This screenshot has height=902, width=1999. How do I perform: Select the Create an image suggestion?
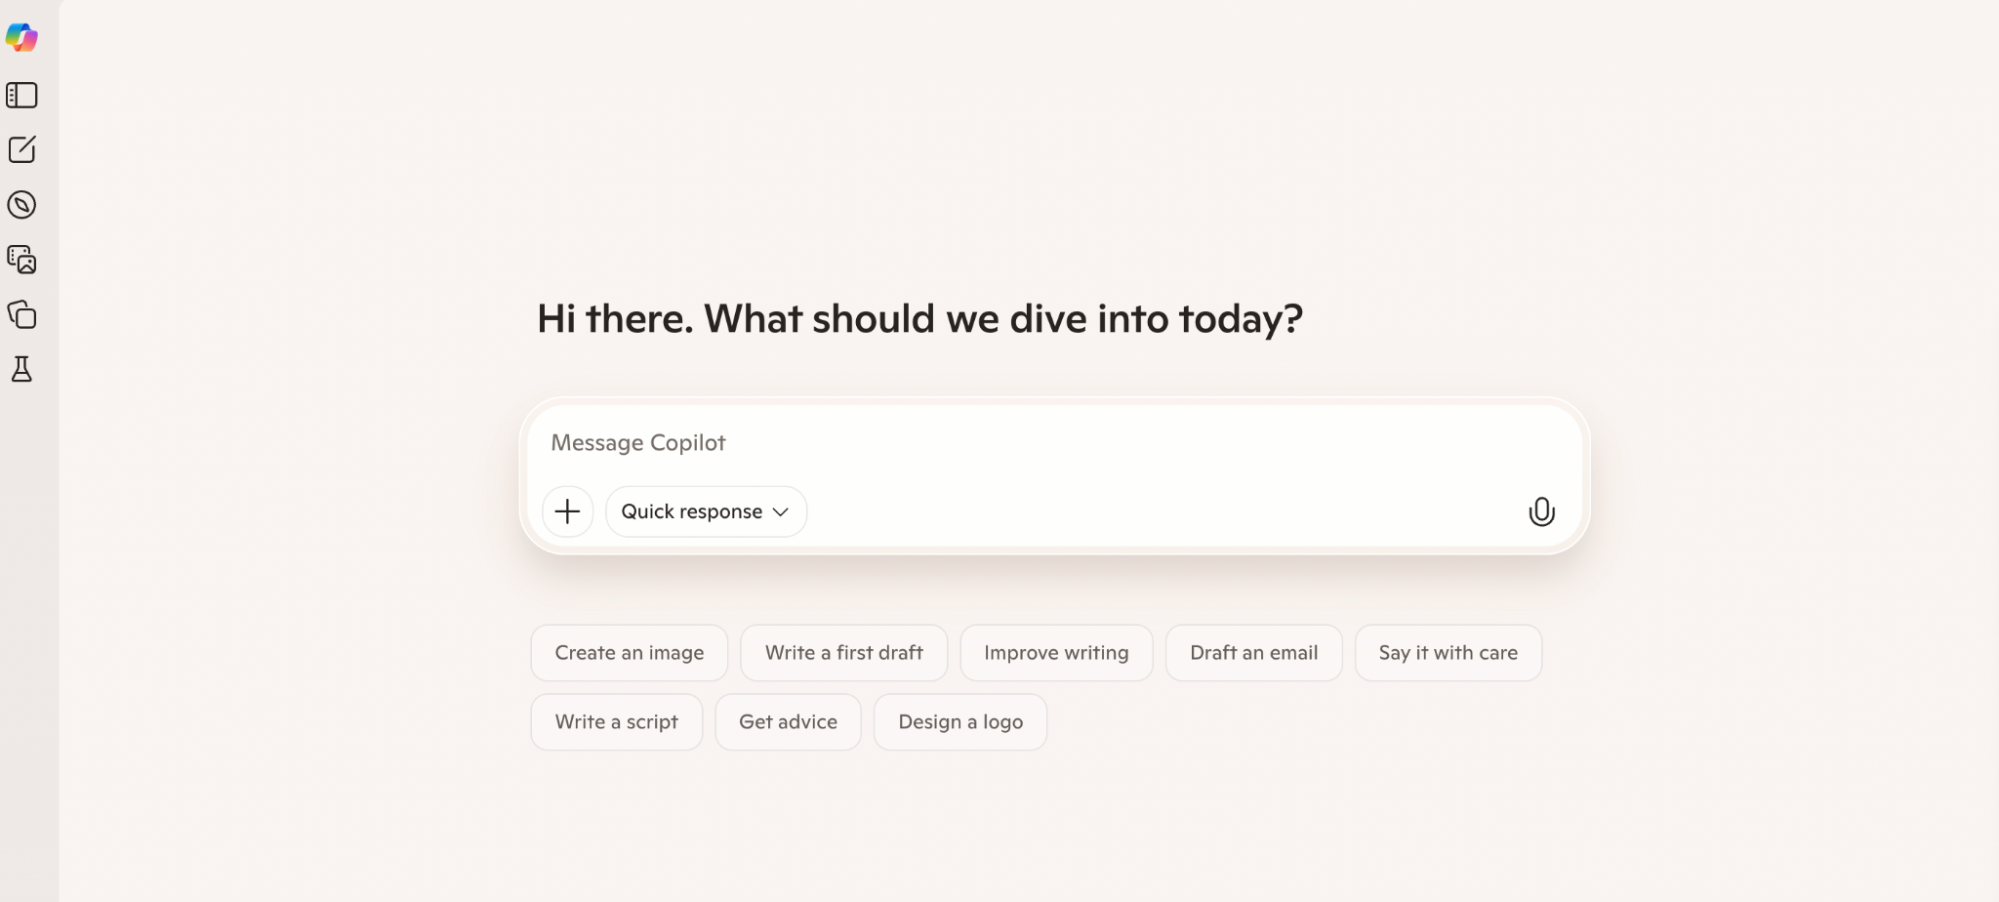[x=628, y=652]
